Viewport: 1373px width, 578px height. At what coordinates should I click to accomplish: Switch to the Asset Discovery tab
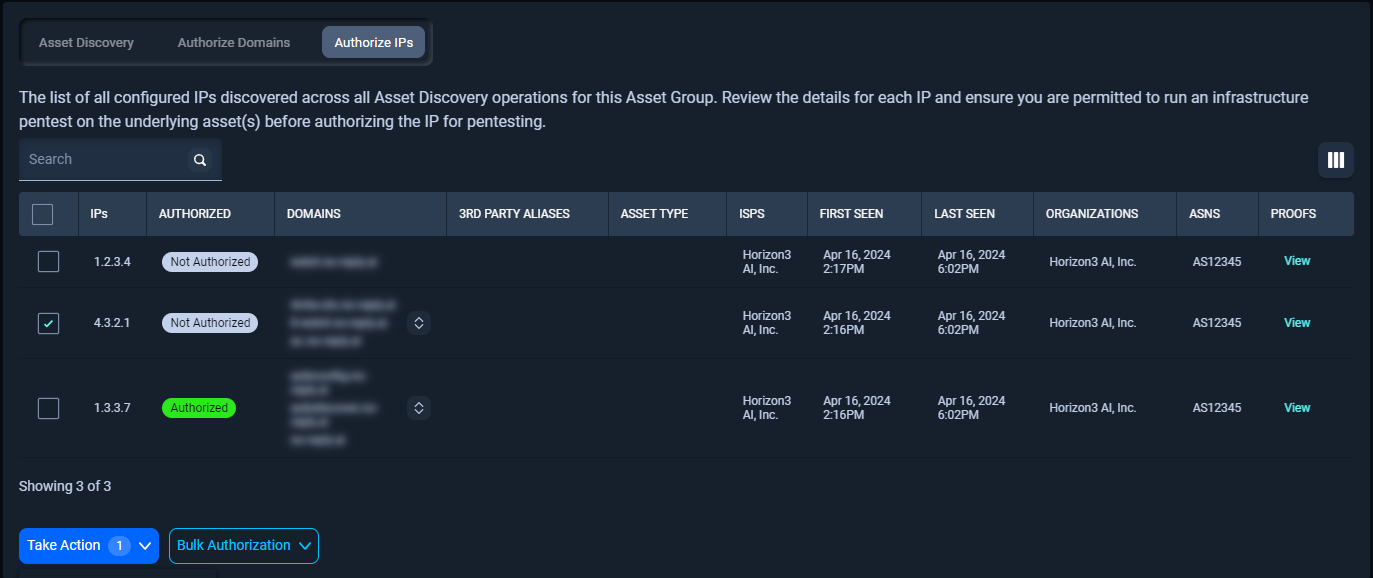pos(86,42)
